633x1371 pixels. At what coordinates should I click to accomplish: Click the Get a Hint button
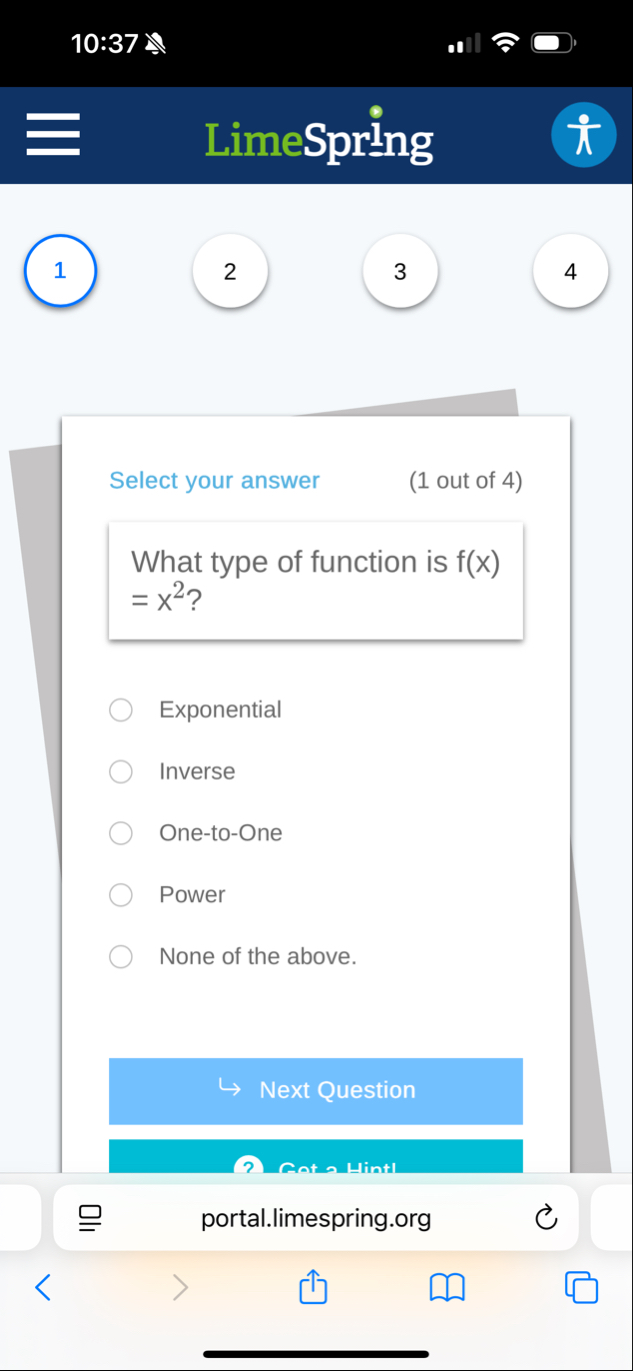tap(316, 1158)
